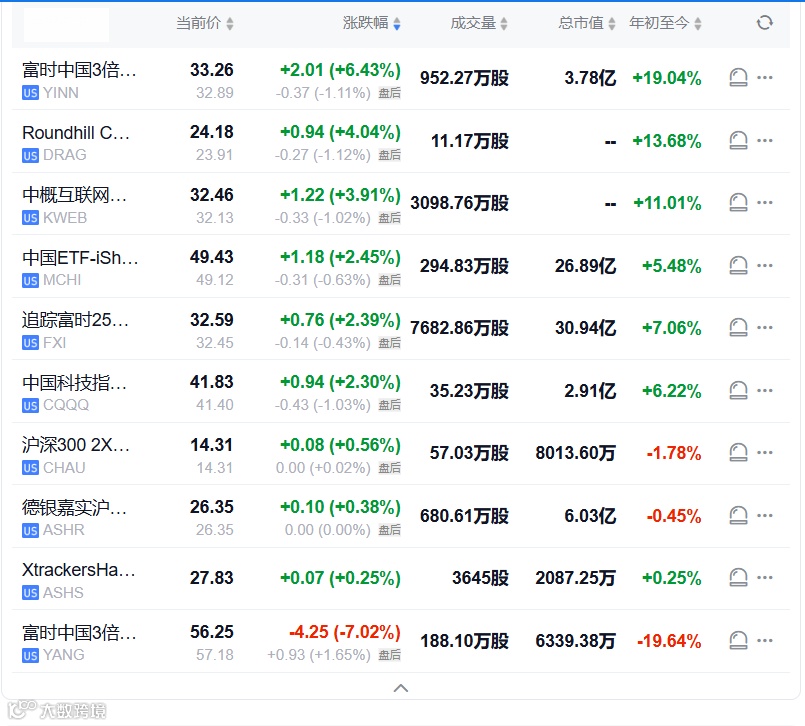Viewport: 805px width, 726px height.
Task: Open more options menu for DRAG
Action: (765, 140)
